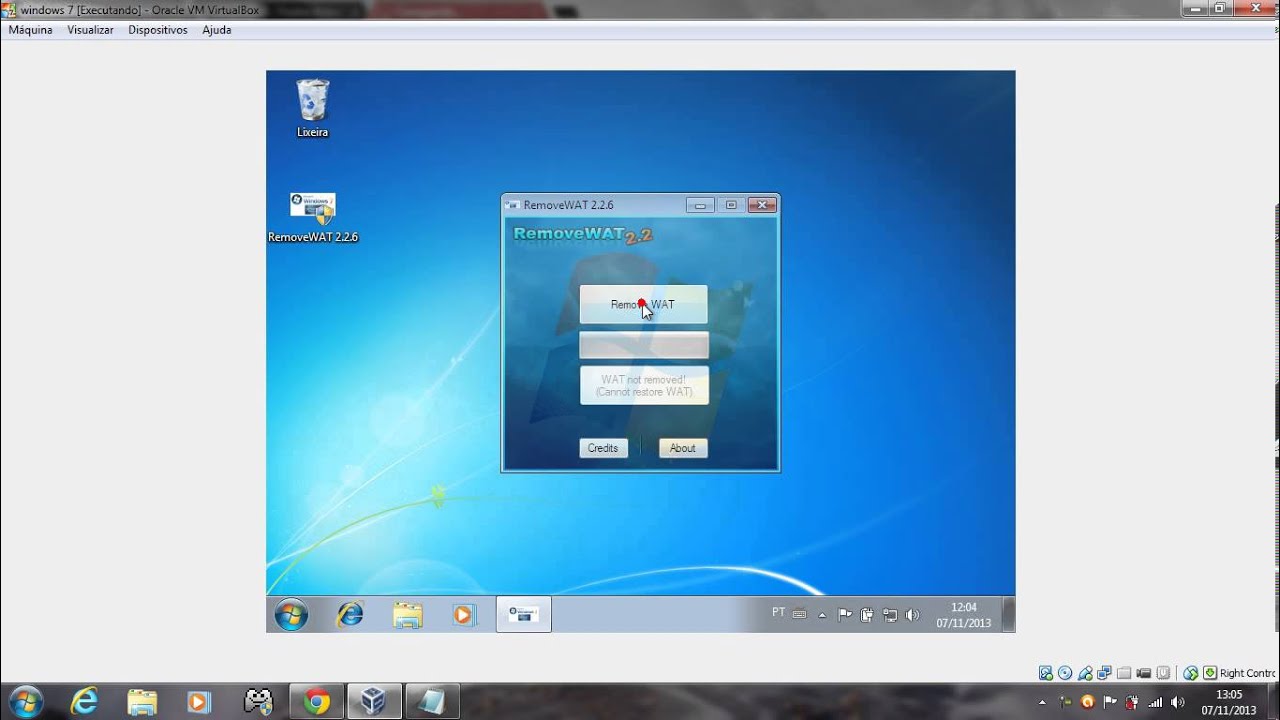Open Action Center flag in guest tray

[845, 614]
